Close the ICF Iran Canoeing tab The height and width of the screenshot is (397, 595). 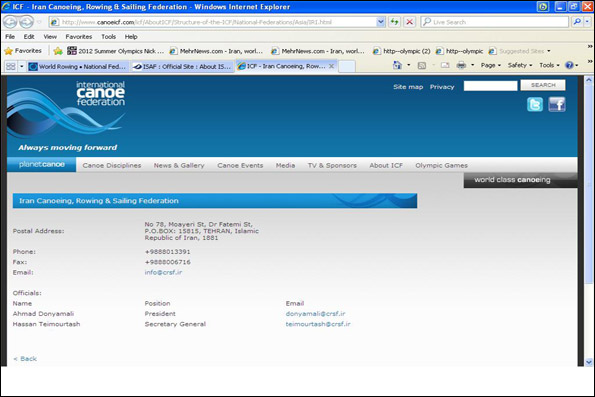(x=331, y=66)
